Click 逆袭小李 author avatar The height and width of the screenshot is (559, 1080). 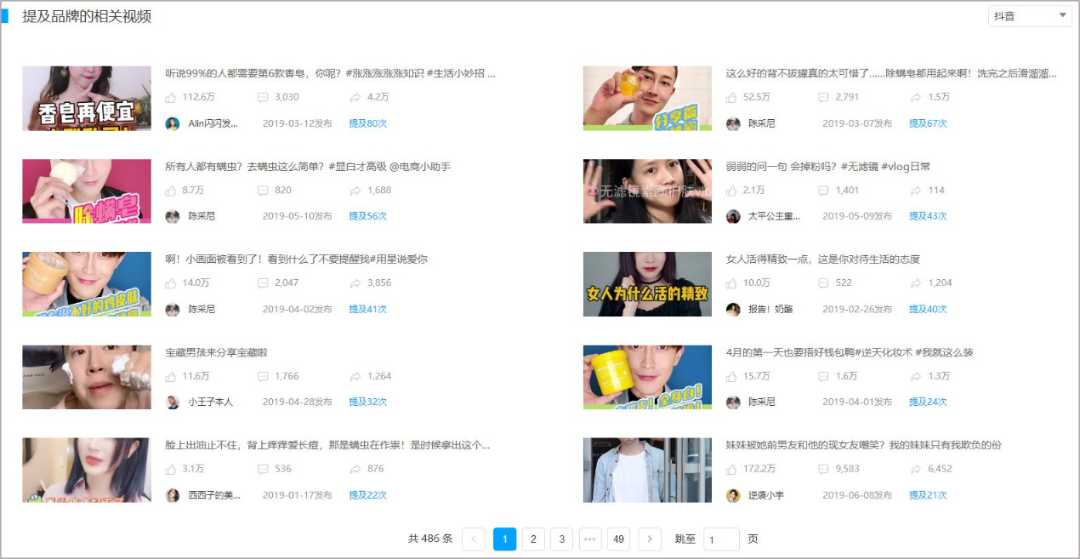[733, 495]
